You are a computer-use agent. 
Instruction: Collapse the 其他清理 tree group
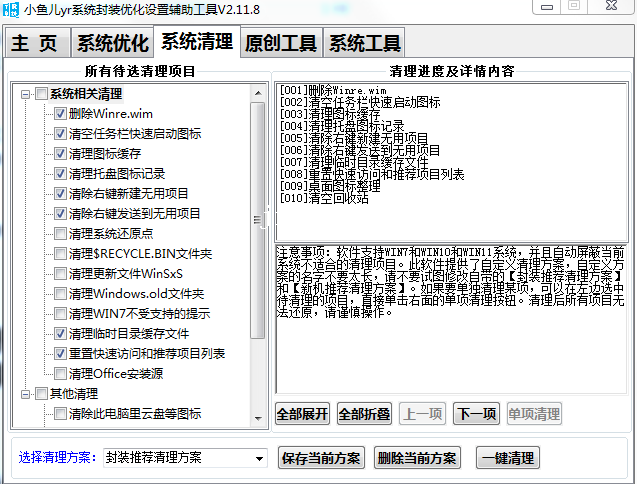point(25,393)
